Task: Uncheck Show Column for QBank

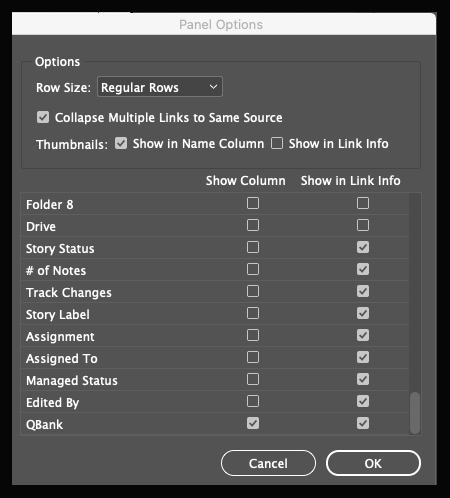Action: [253, 423]
